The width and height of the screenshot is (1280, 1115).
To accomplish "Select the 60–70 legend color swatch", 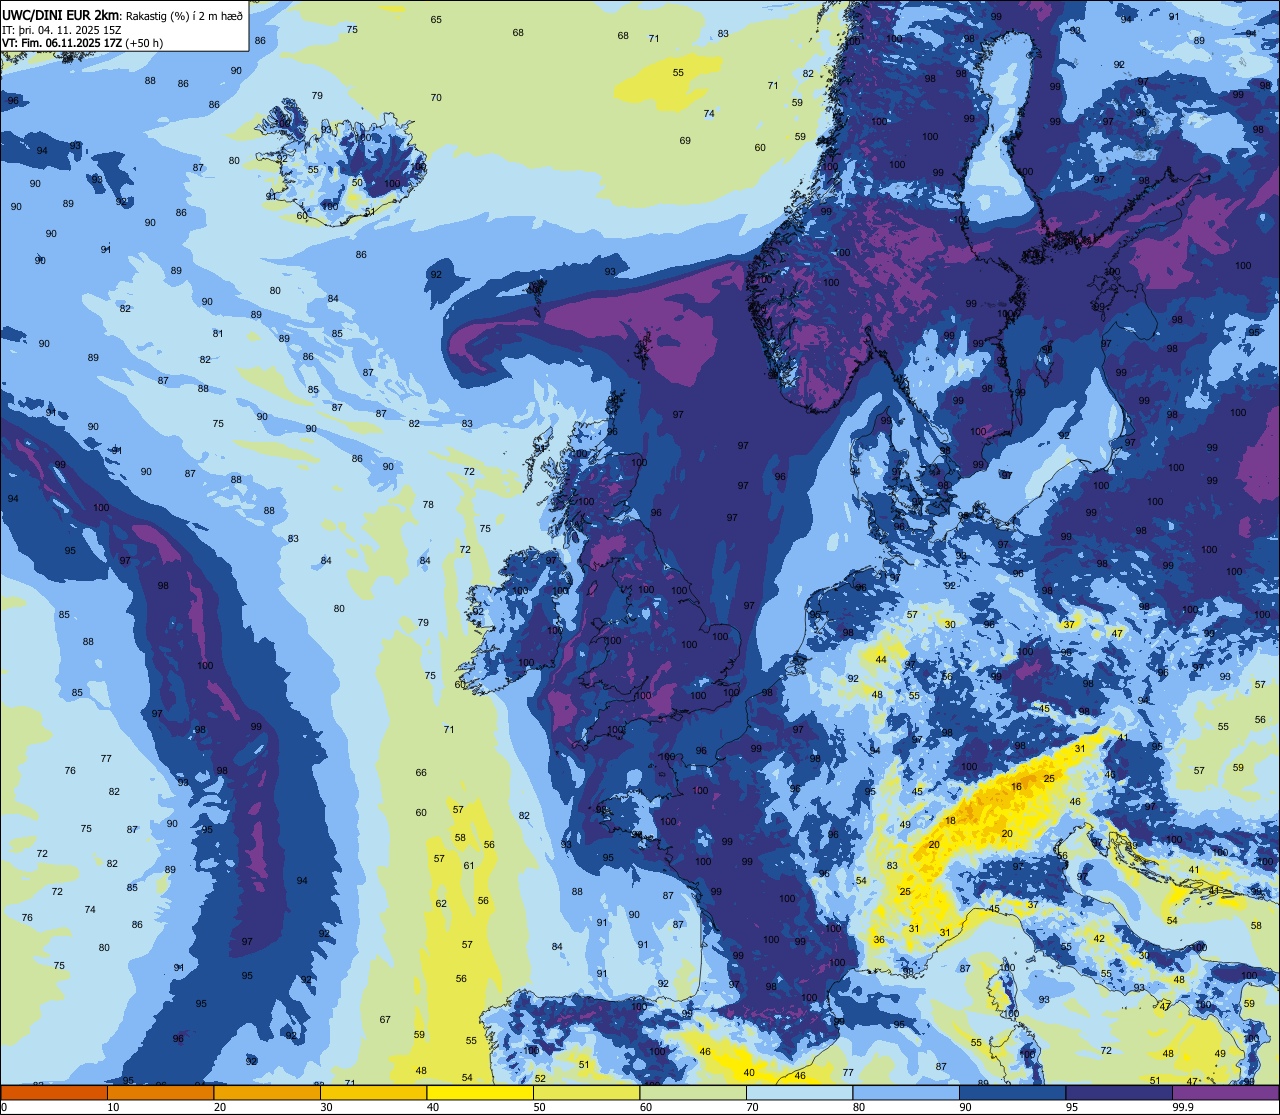I will coord(692,1092).
